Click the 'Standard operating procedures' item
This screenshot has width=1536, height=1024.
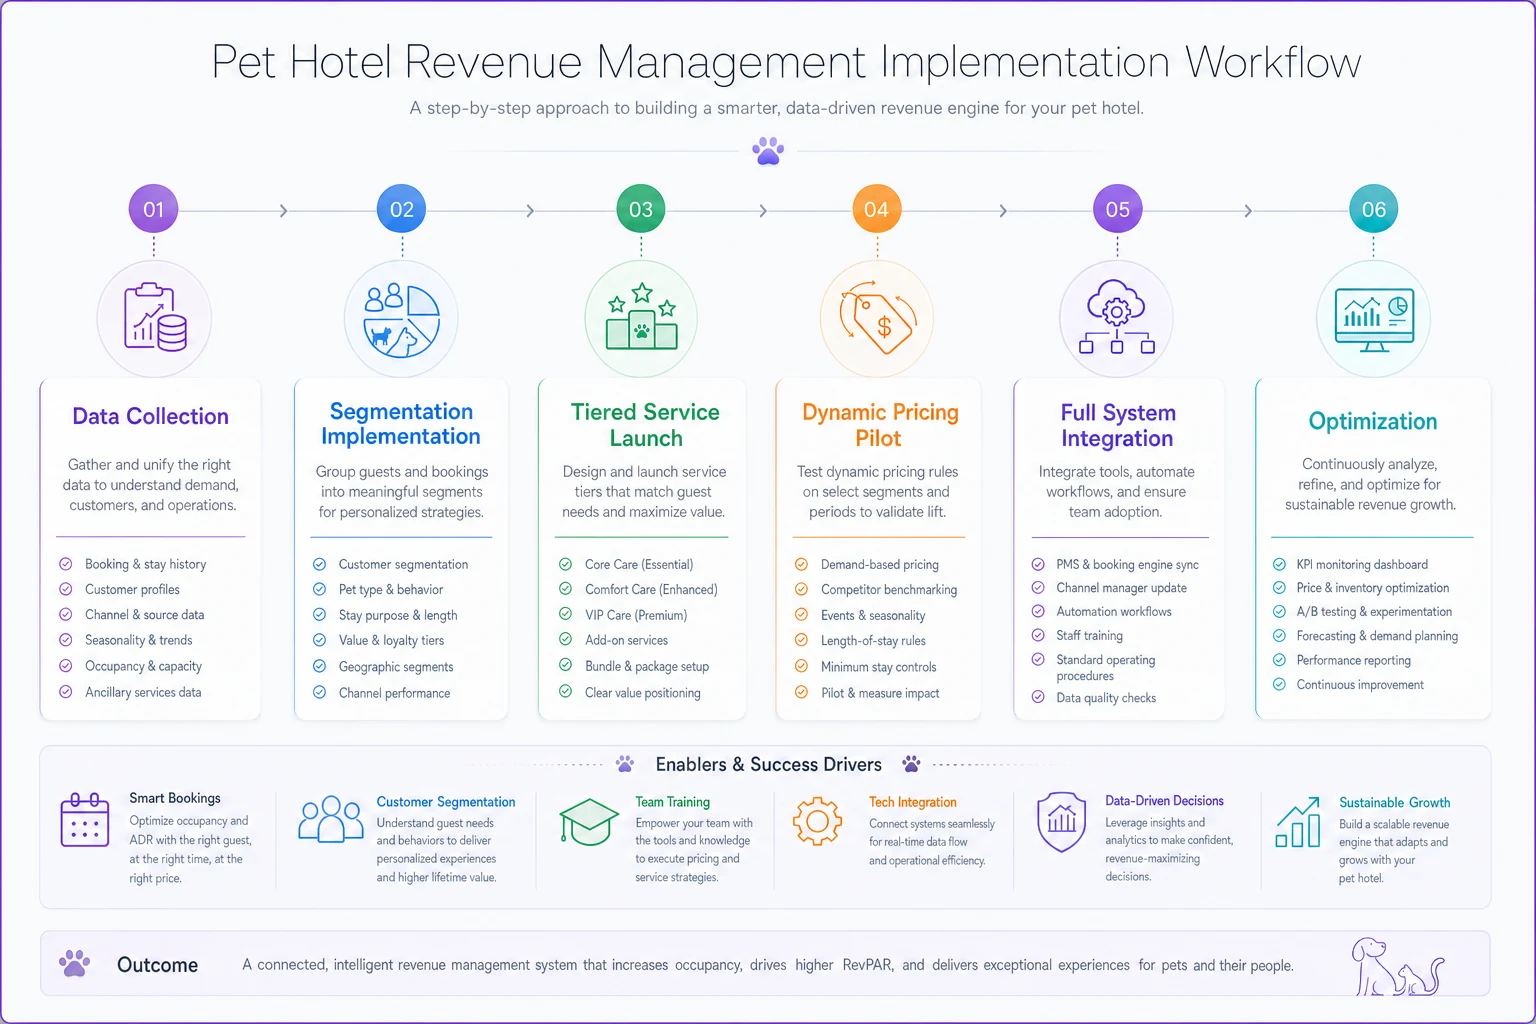[1106, 668]
